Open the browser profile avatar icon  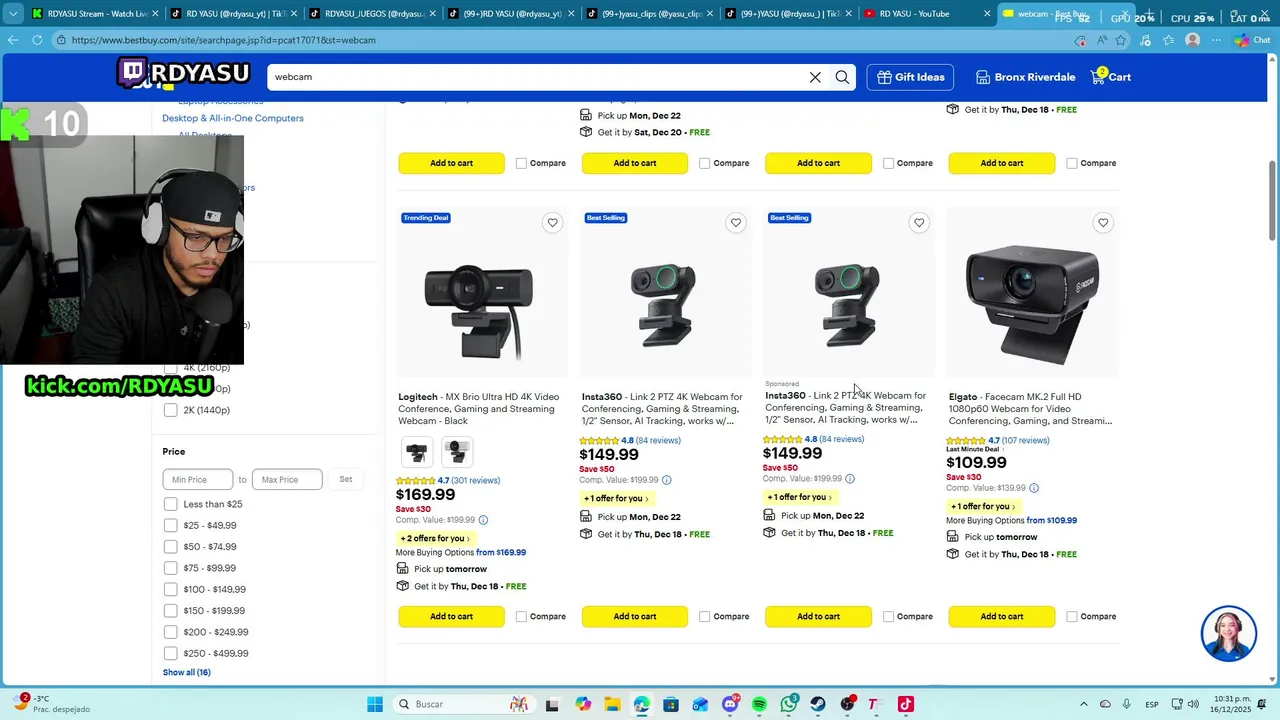[1192, 40]
